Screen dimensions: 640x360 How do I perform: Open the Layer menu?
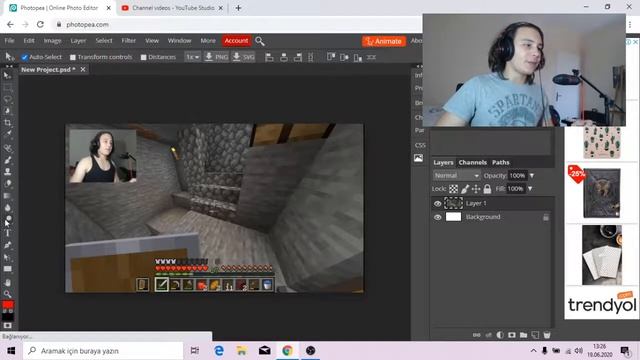point(78,41)
